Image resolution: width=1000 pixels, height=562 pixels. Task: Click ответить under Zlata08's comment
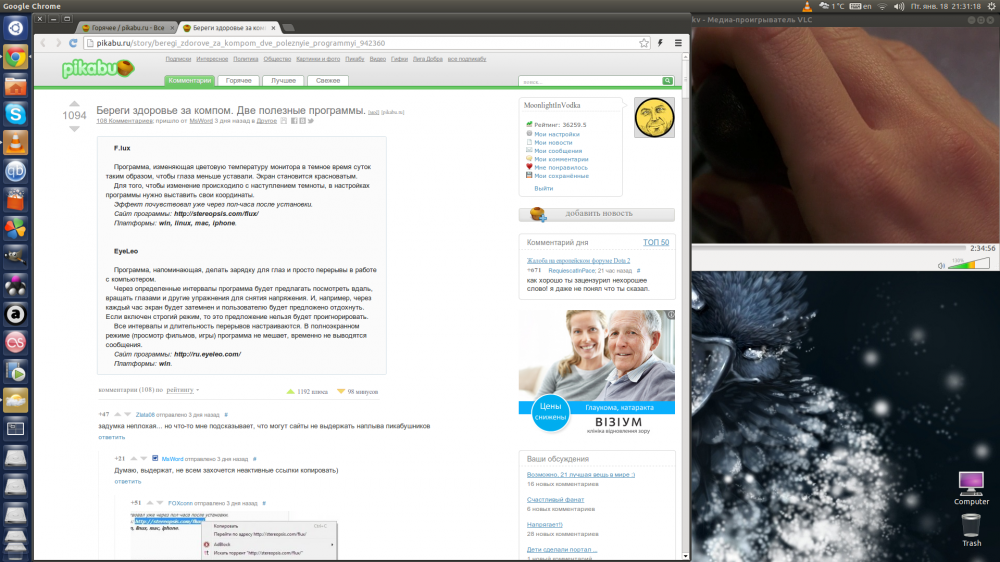112,437
